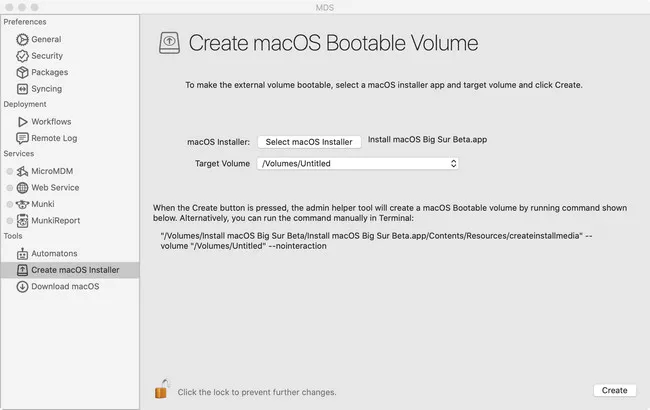Click the General preferences icon
The height and width of the screenshot is (410, 650).
point(22,39)
